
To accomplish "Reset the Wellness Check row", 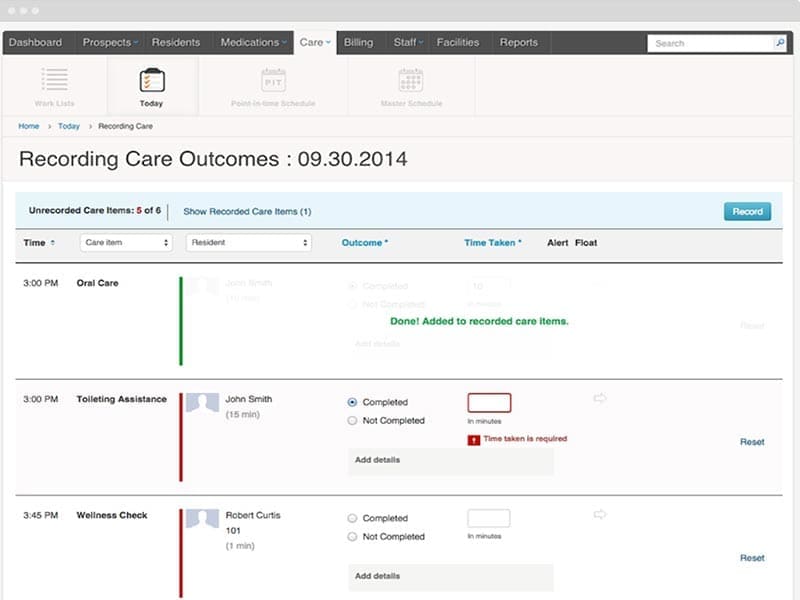I will tap(752, 558).
